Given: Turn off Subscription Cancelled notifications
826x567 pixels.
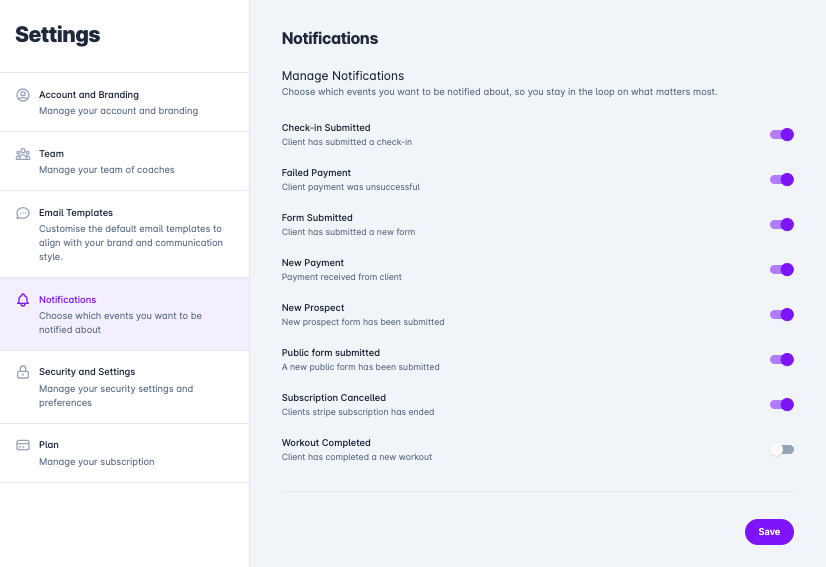Looking at the screenshot, I should (782, 405).
